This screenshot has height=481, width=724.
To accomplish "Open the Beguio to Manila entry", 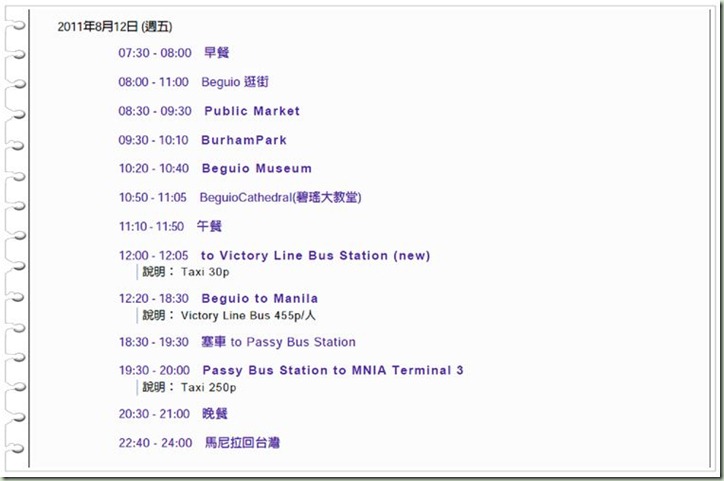I will (x=259, y=299).
